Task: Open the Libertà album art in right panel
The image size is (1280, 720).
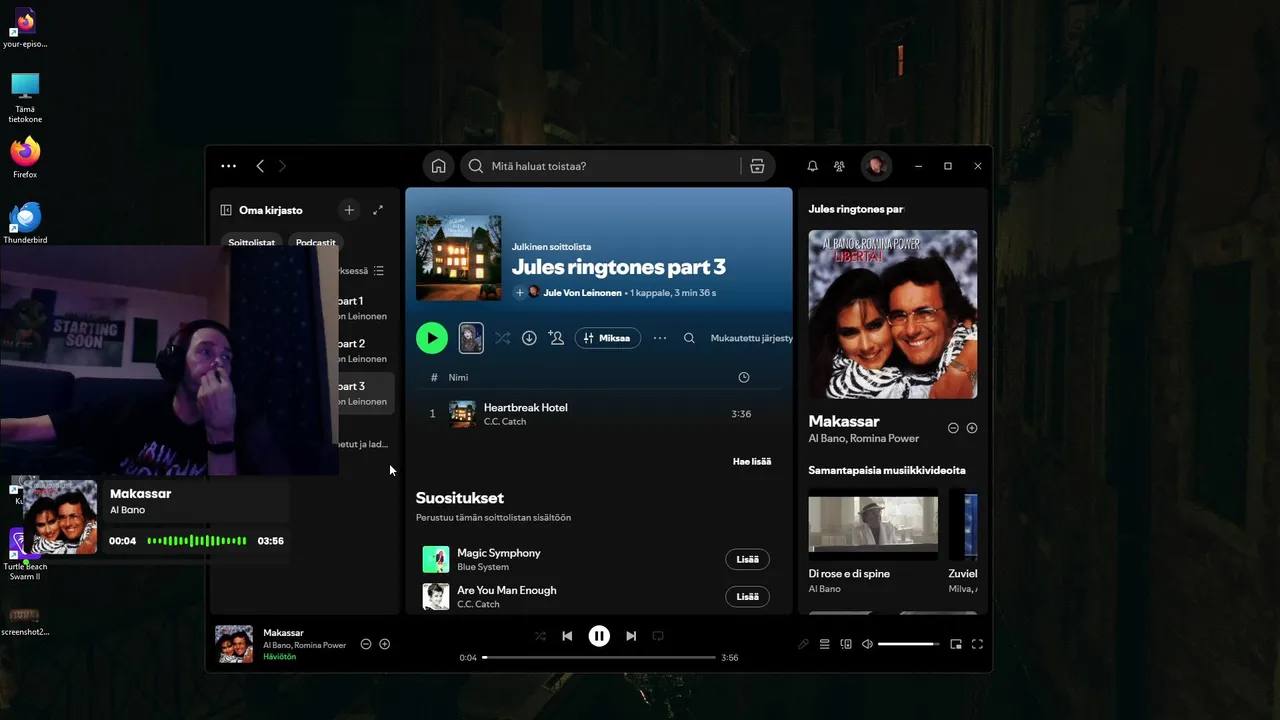Action: pyautogui.click(x=893, y=314)
